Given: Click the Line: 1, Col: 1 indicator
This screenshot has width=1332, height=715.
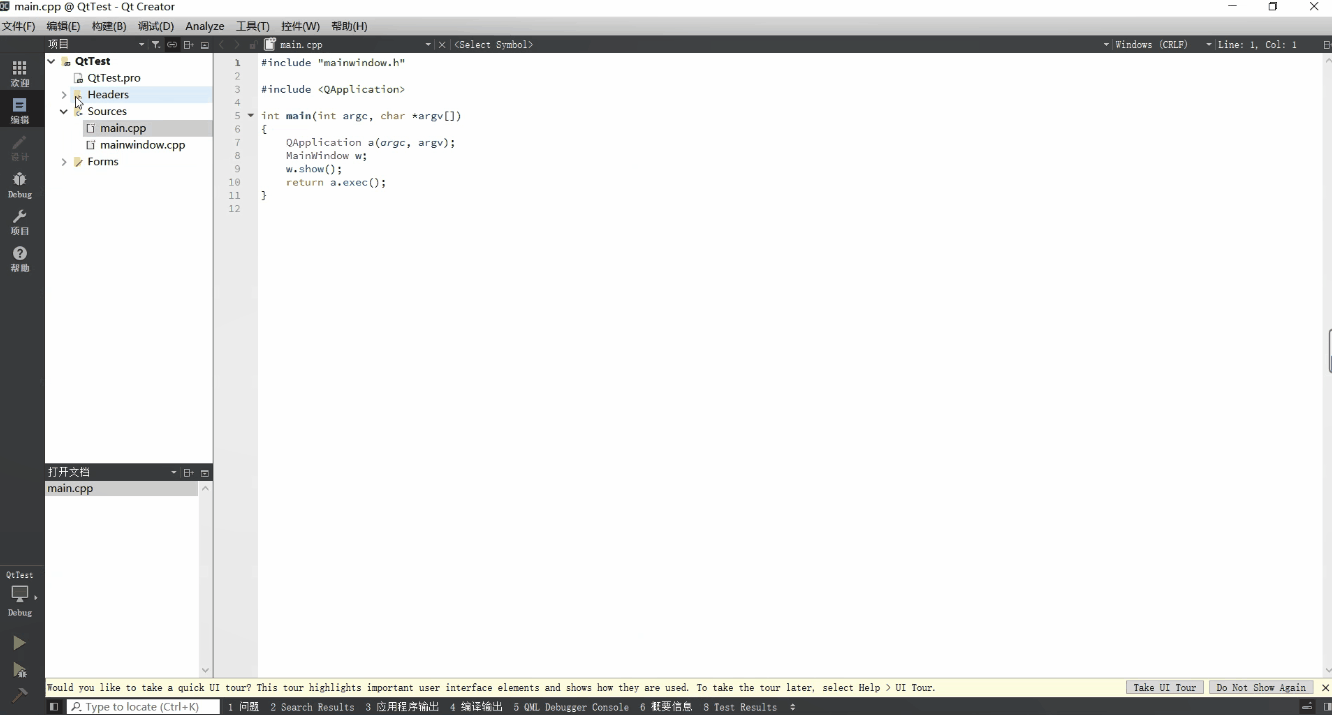Looking at the screenshot, I should [1257, 45].
